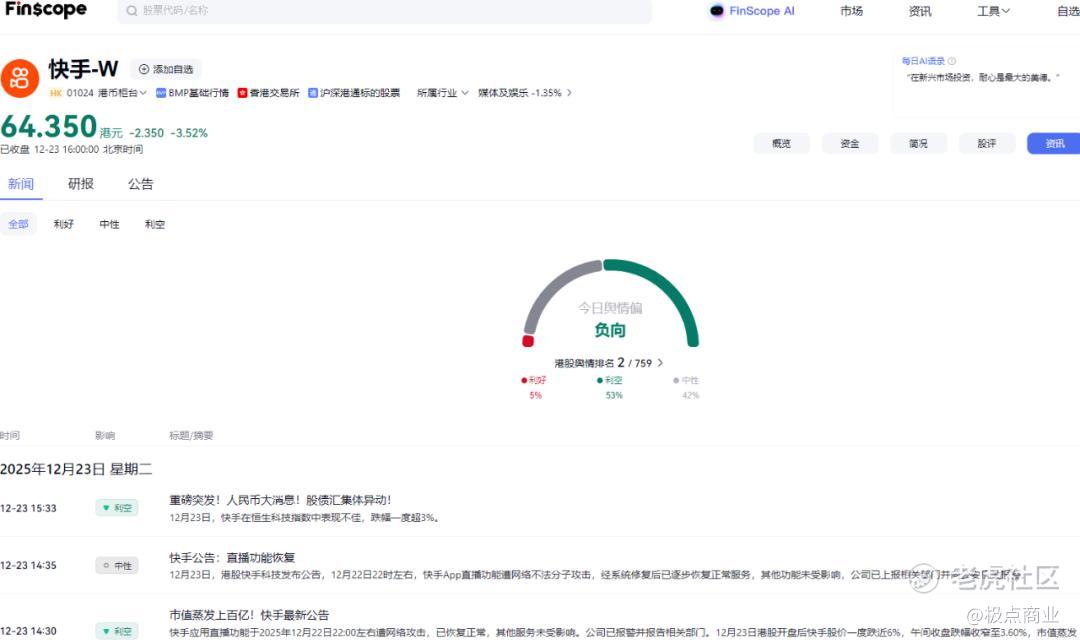Click info icon beside 每日AI语录
Screen dimensions: 1080x640
[x=952, y=61]
